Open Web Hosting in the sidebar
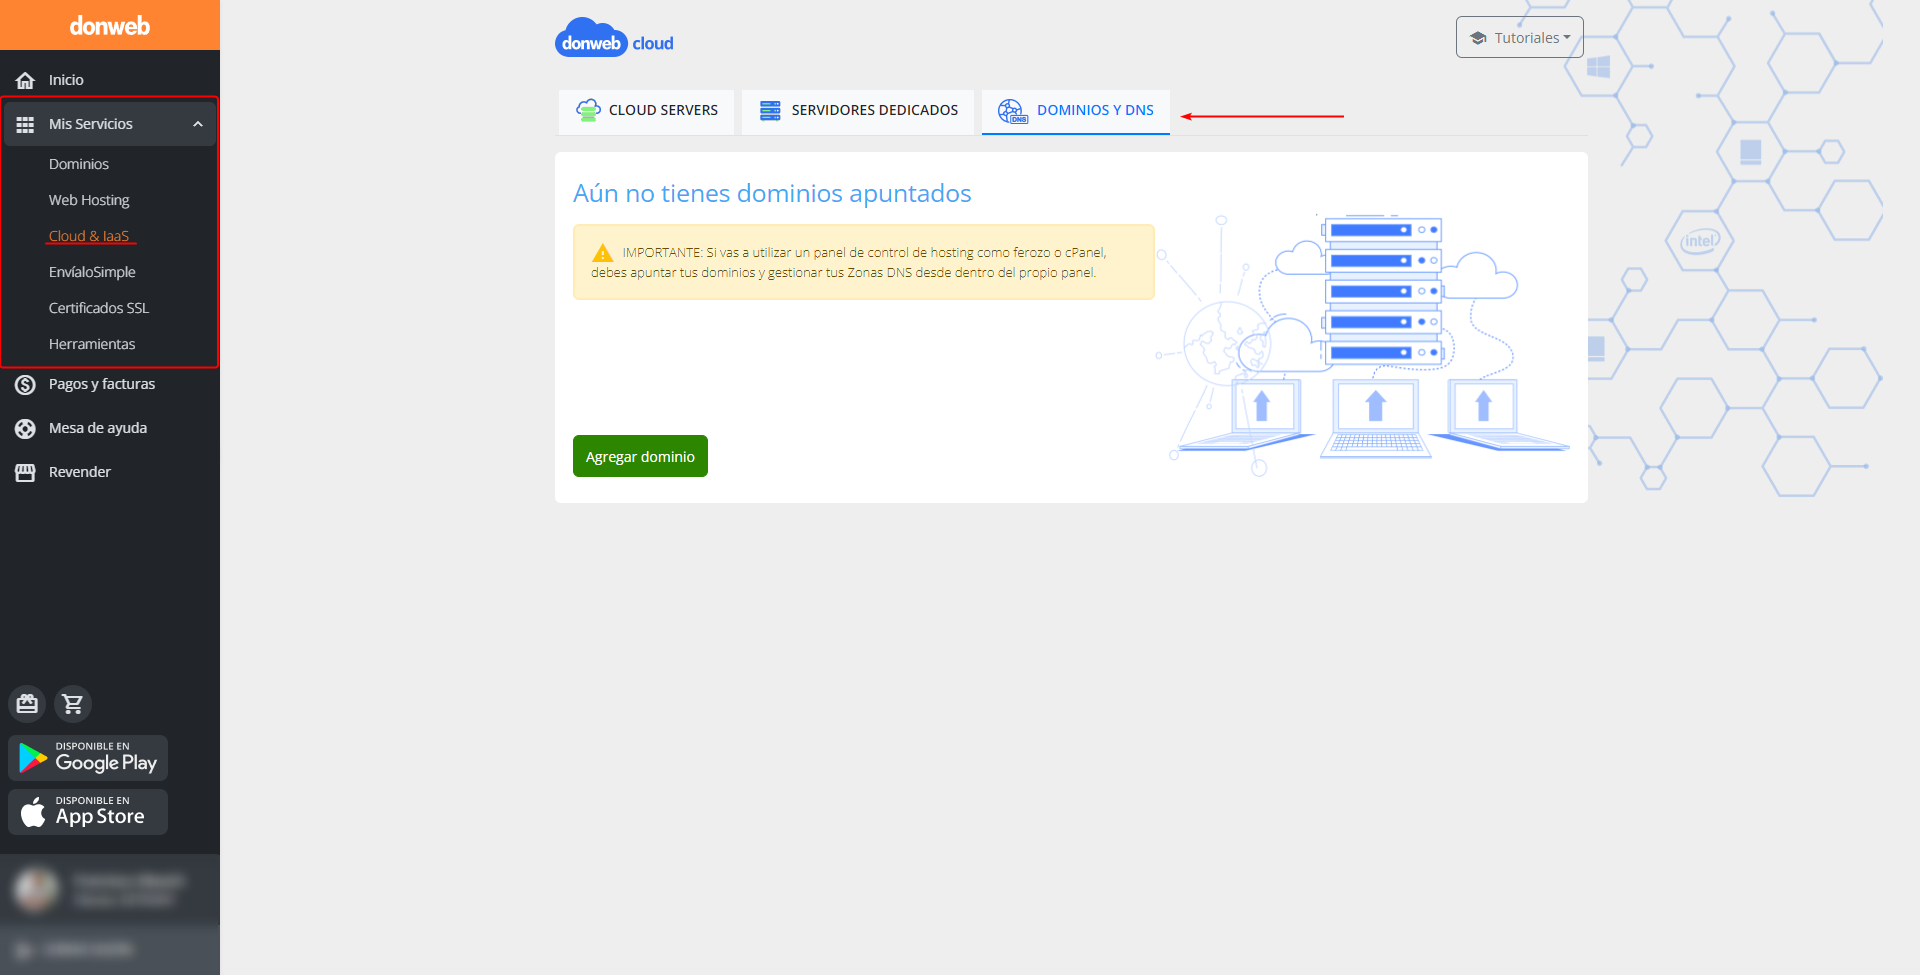This screenshot has height=975, width=1920. [89, 200]
